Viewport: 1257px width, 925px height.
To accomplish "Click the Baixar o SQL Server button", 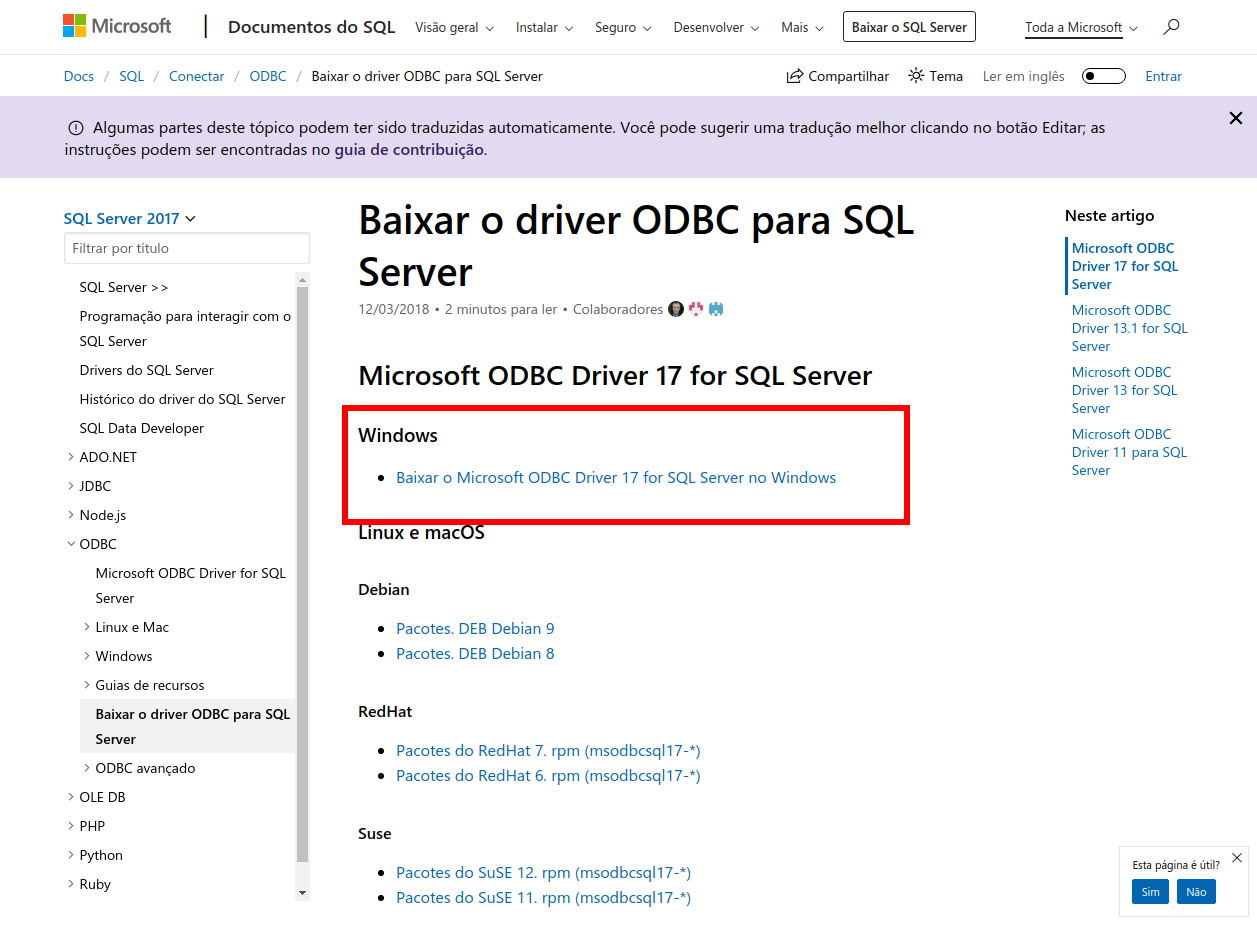I will [x=909, y=27].
